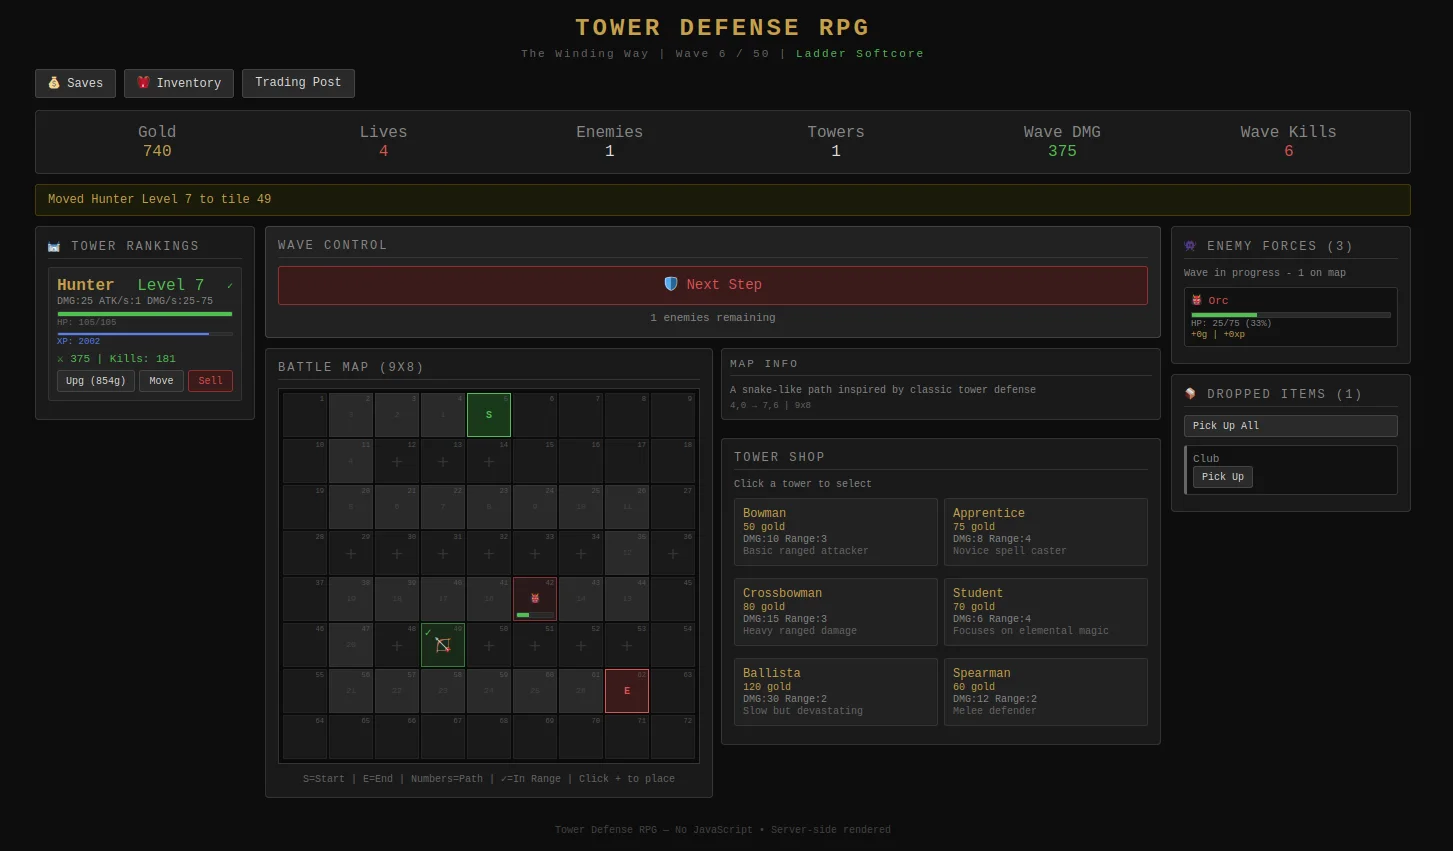Click the green Start tile marked S
1453x851 pixels.
click(489, 415)
